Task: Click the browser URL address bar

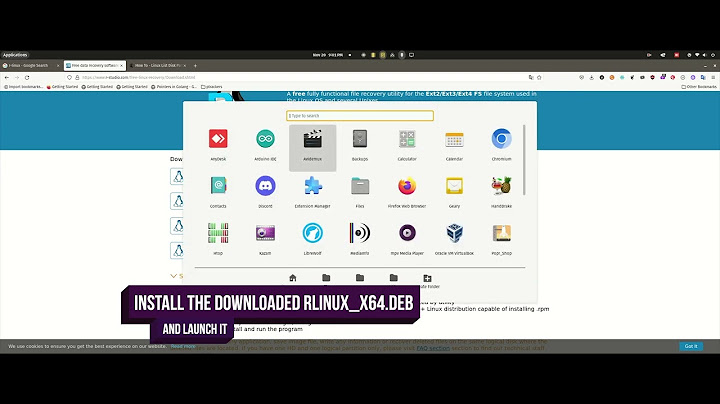Action: (303, 78)
